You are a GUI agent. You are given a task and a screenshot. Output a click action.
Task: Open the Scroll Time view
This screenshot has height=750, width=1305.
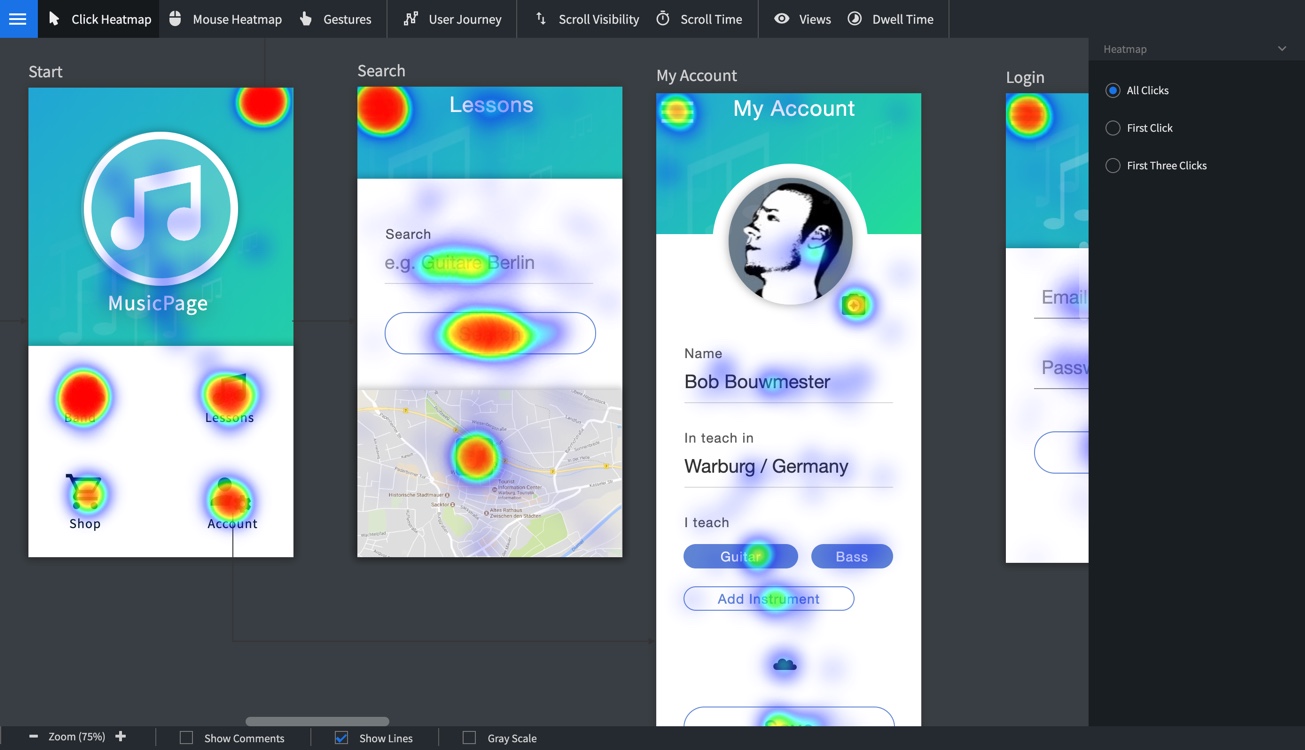(x=699, y=19)
